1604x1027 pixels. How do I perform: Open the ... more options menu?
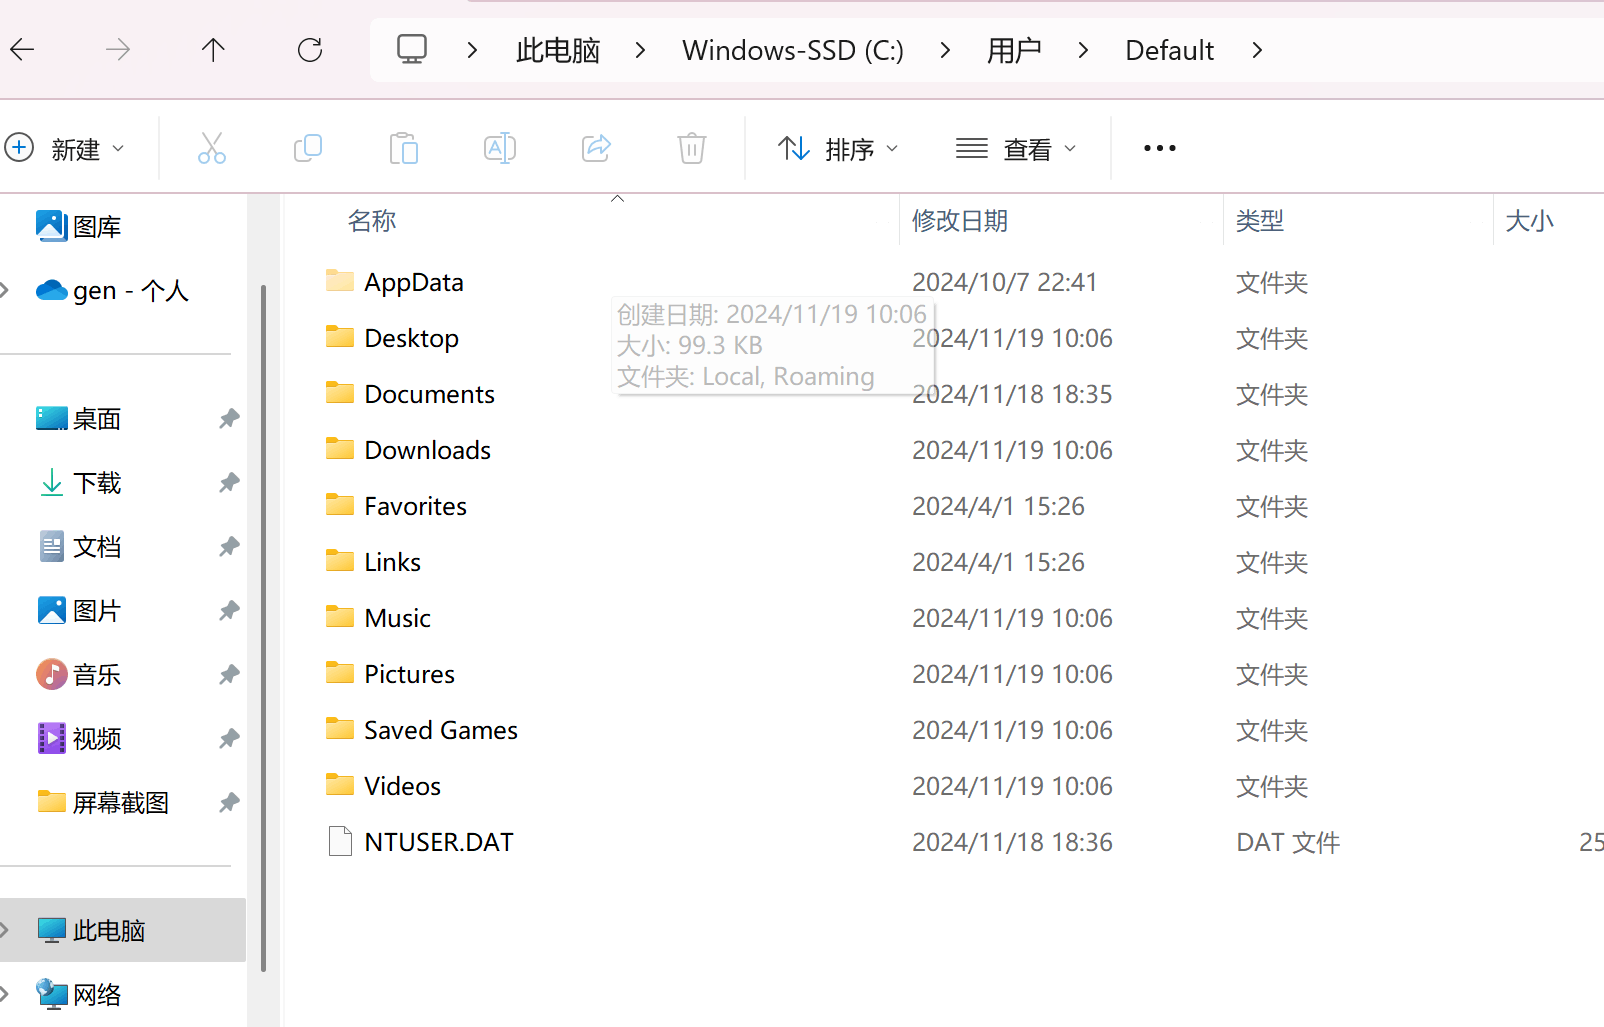pos(1158,148)
